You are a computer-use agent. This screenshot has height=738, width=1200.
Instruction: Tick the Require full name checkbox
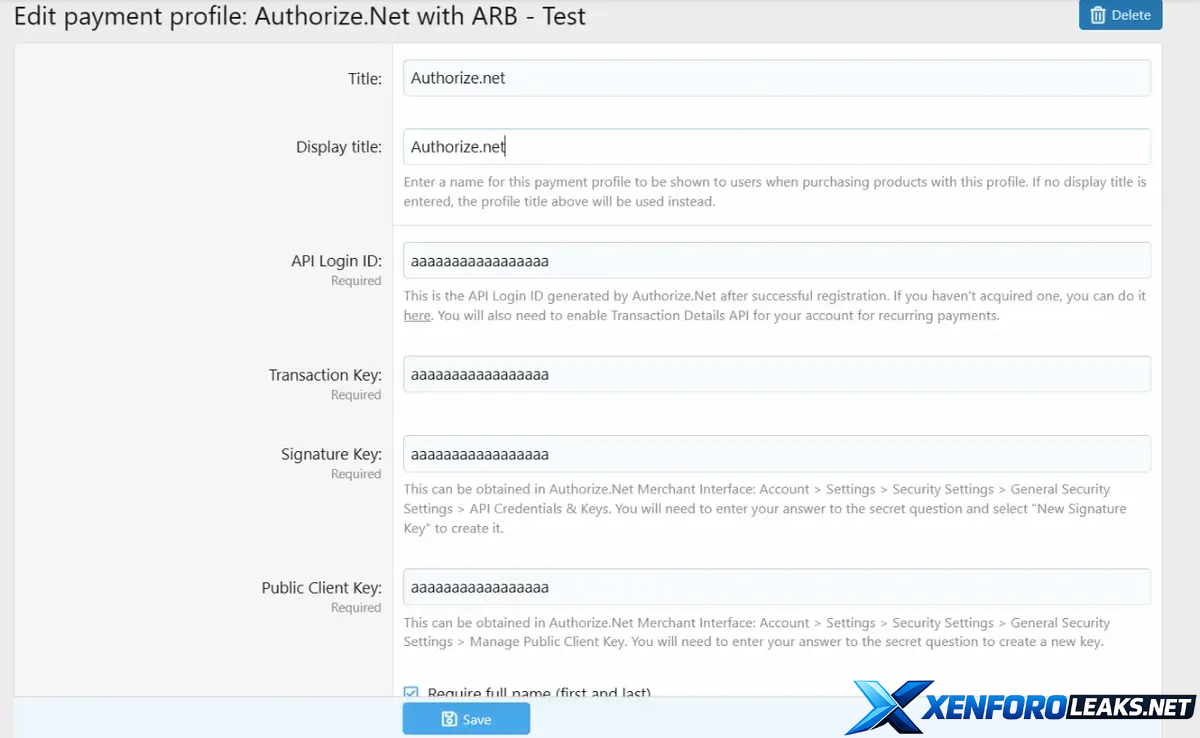click(x=411, y=692)
